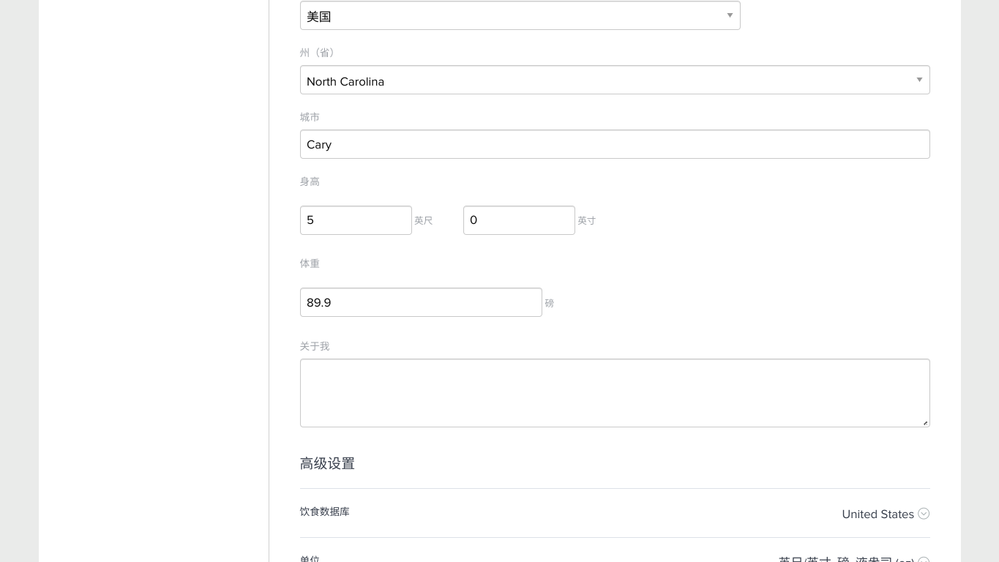Click the 身高 field label
The height and width of the screenshot is (562, 999).
[x=310, y=182]
